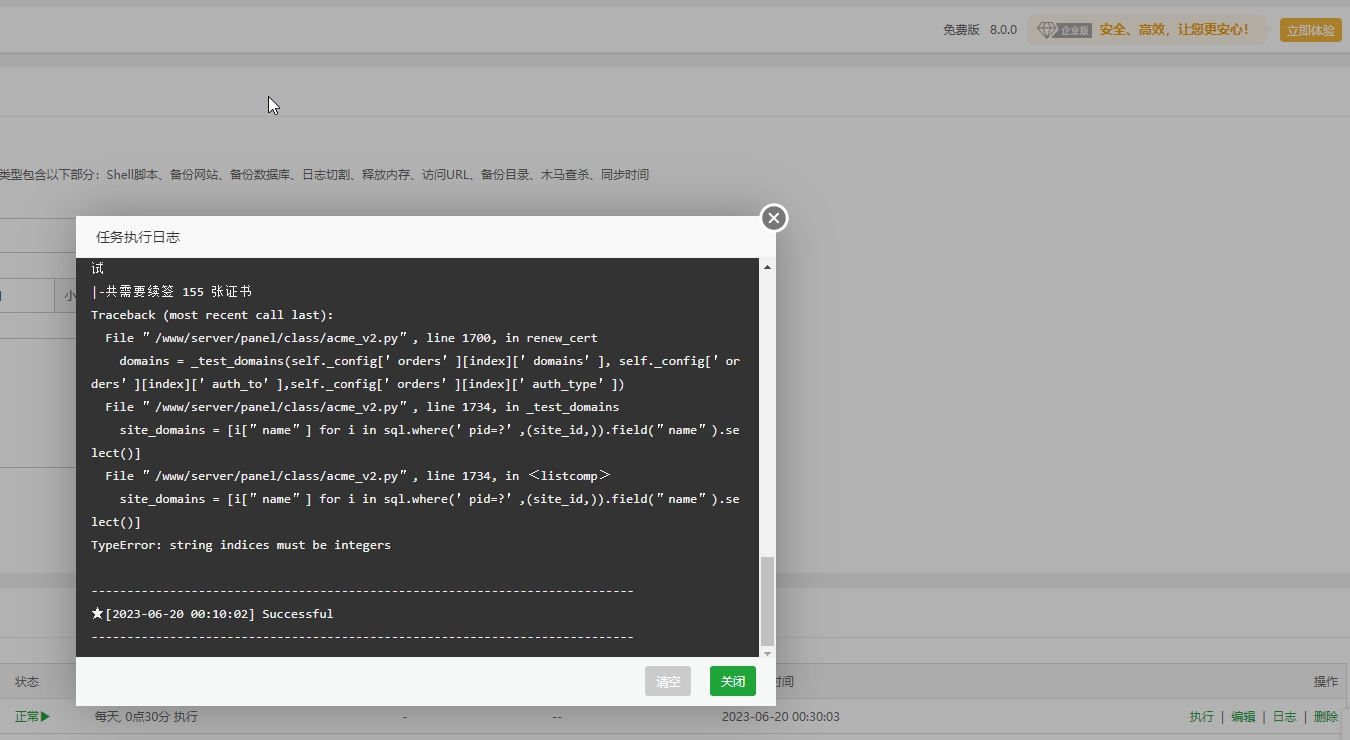Viewport: 1350px width, 740px height.
Task: Click the 立即体验 upgrade button
Action: coord(1310,30)
